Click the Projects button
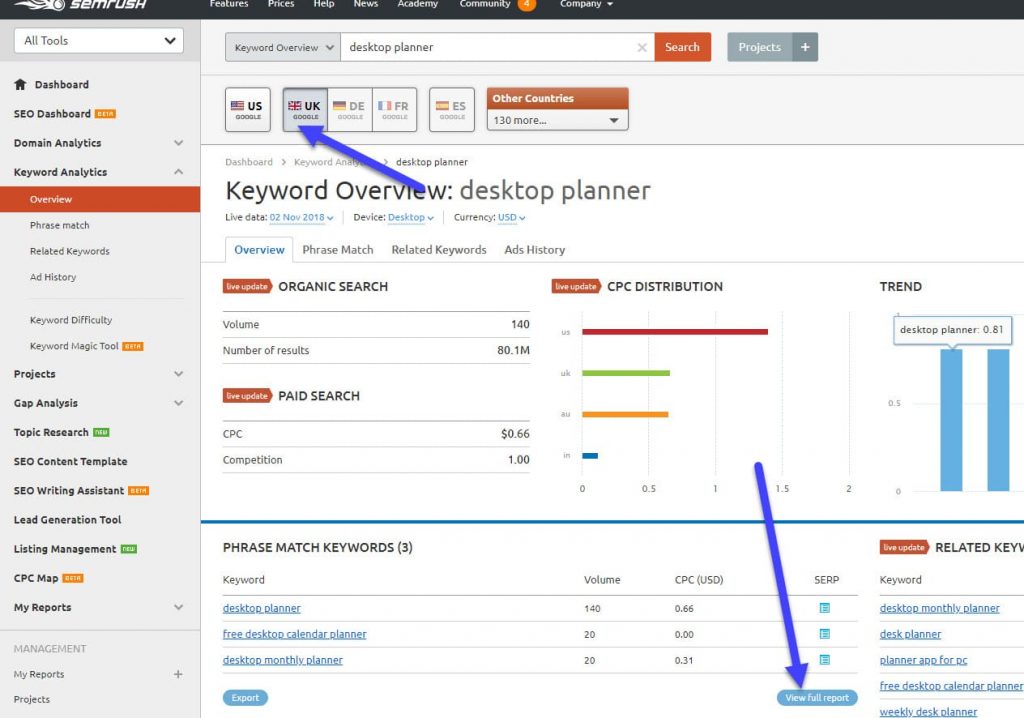 point(760,47)
